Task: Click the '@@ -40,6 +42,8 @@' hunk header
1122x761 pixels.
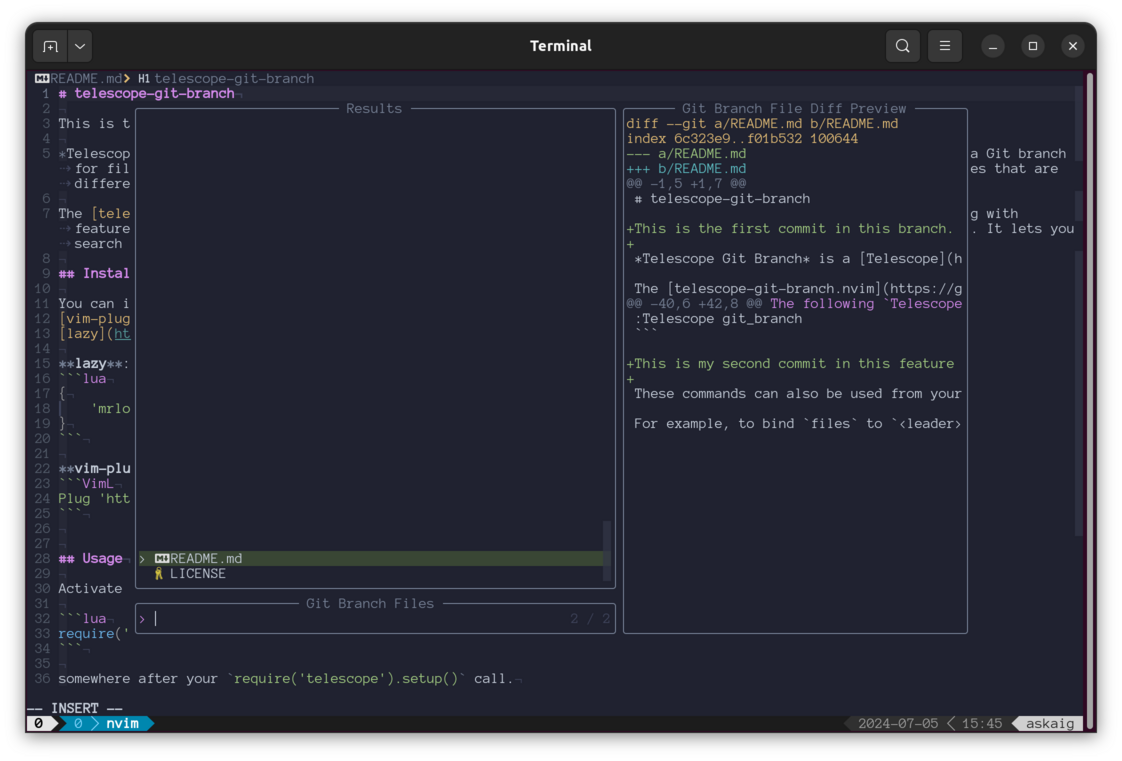Action: (694, 304)
